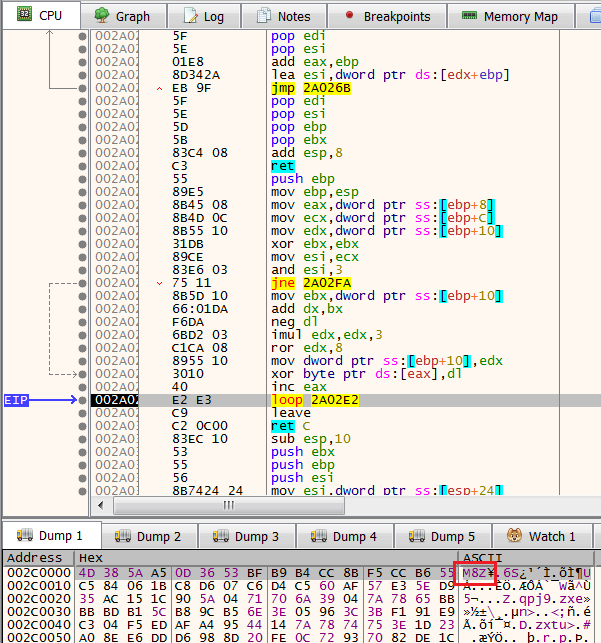Select the loop 2A02E2 instruction
The image size is (601, 643).
point(314,400)
